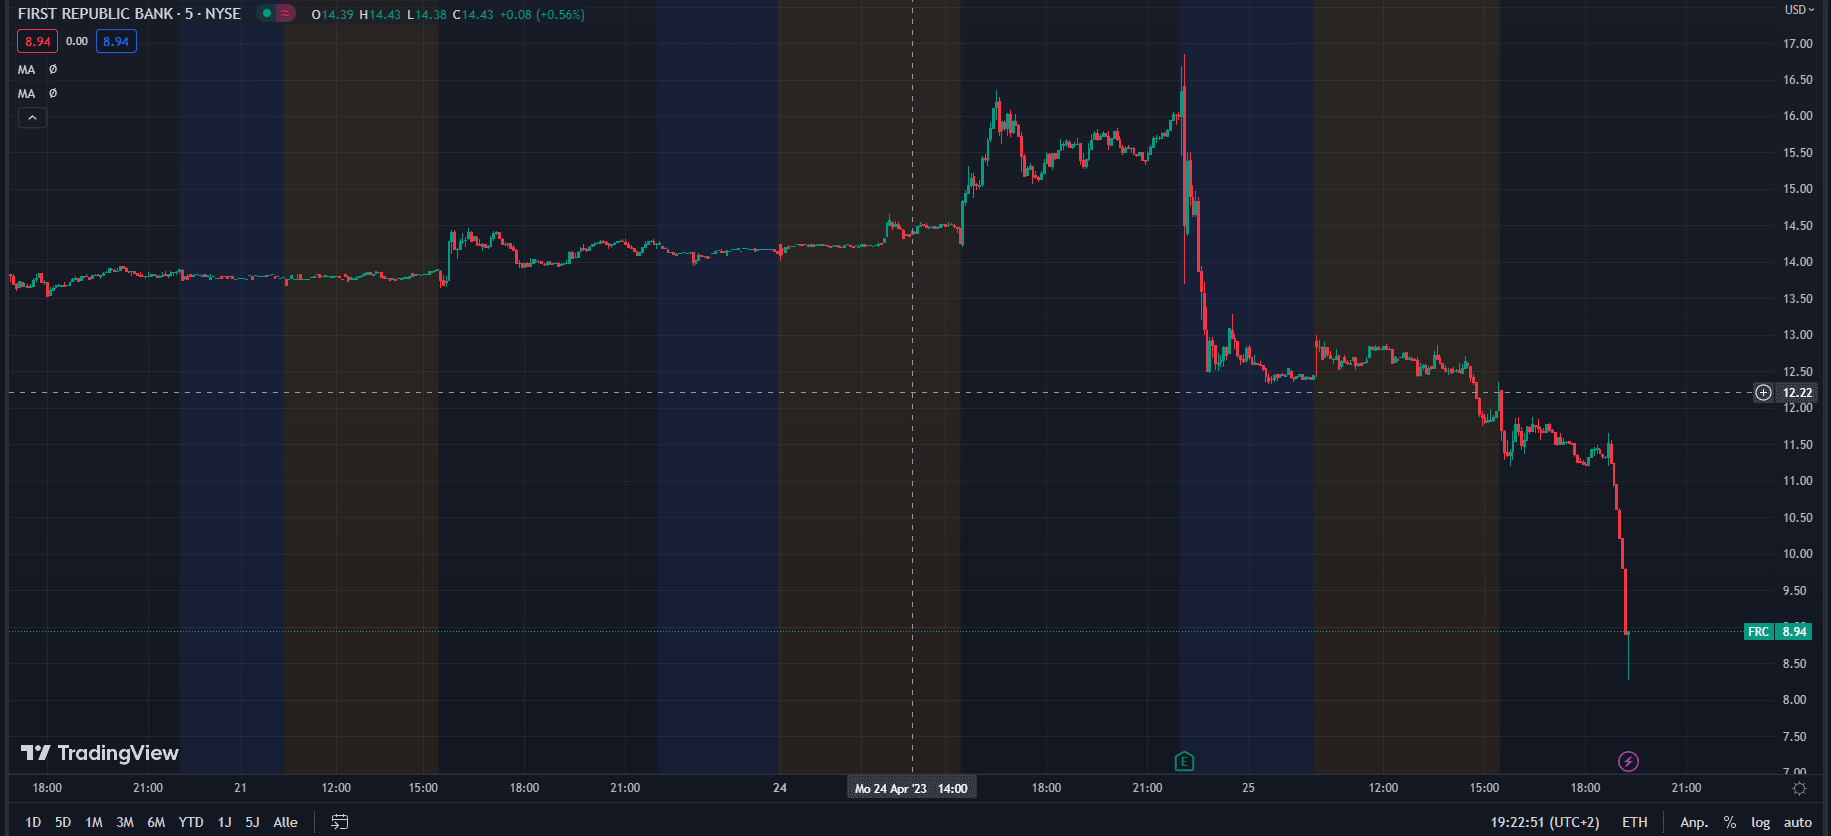Open the purple lightning event marker

pyautogui.click(x=1628, y=762)
